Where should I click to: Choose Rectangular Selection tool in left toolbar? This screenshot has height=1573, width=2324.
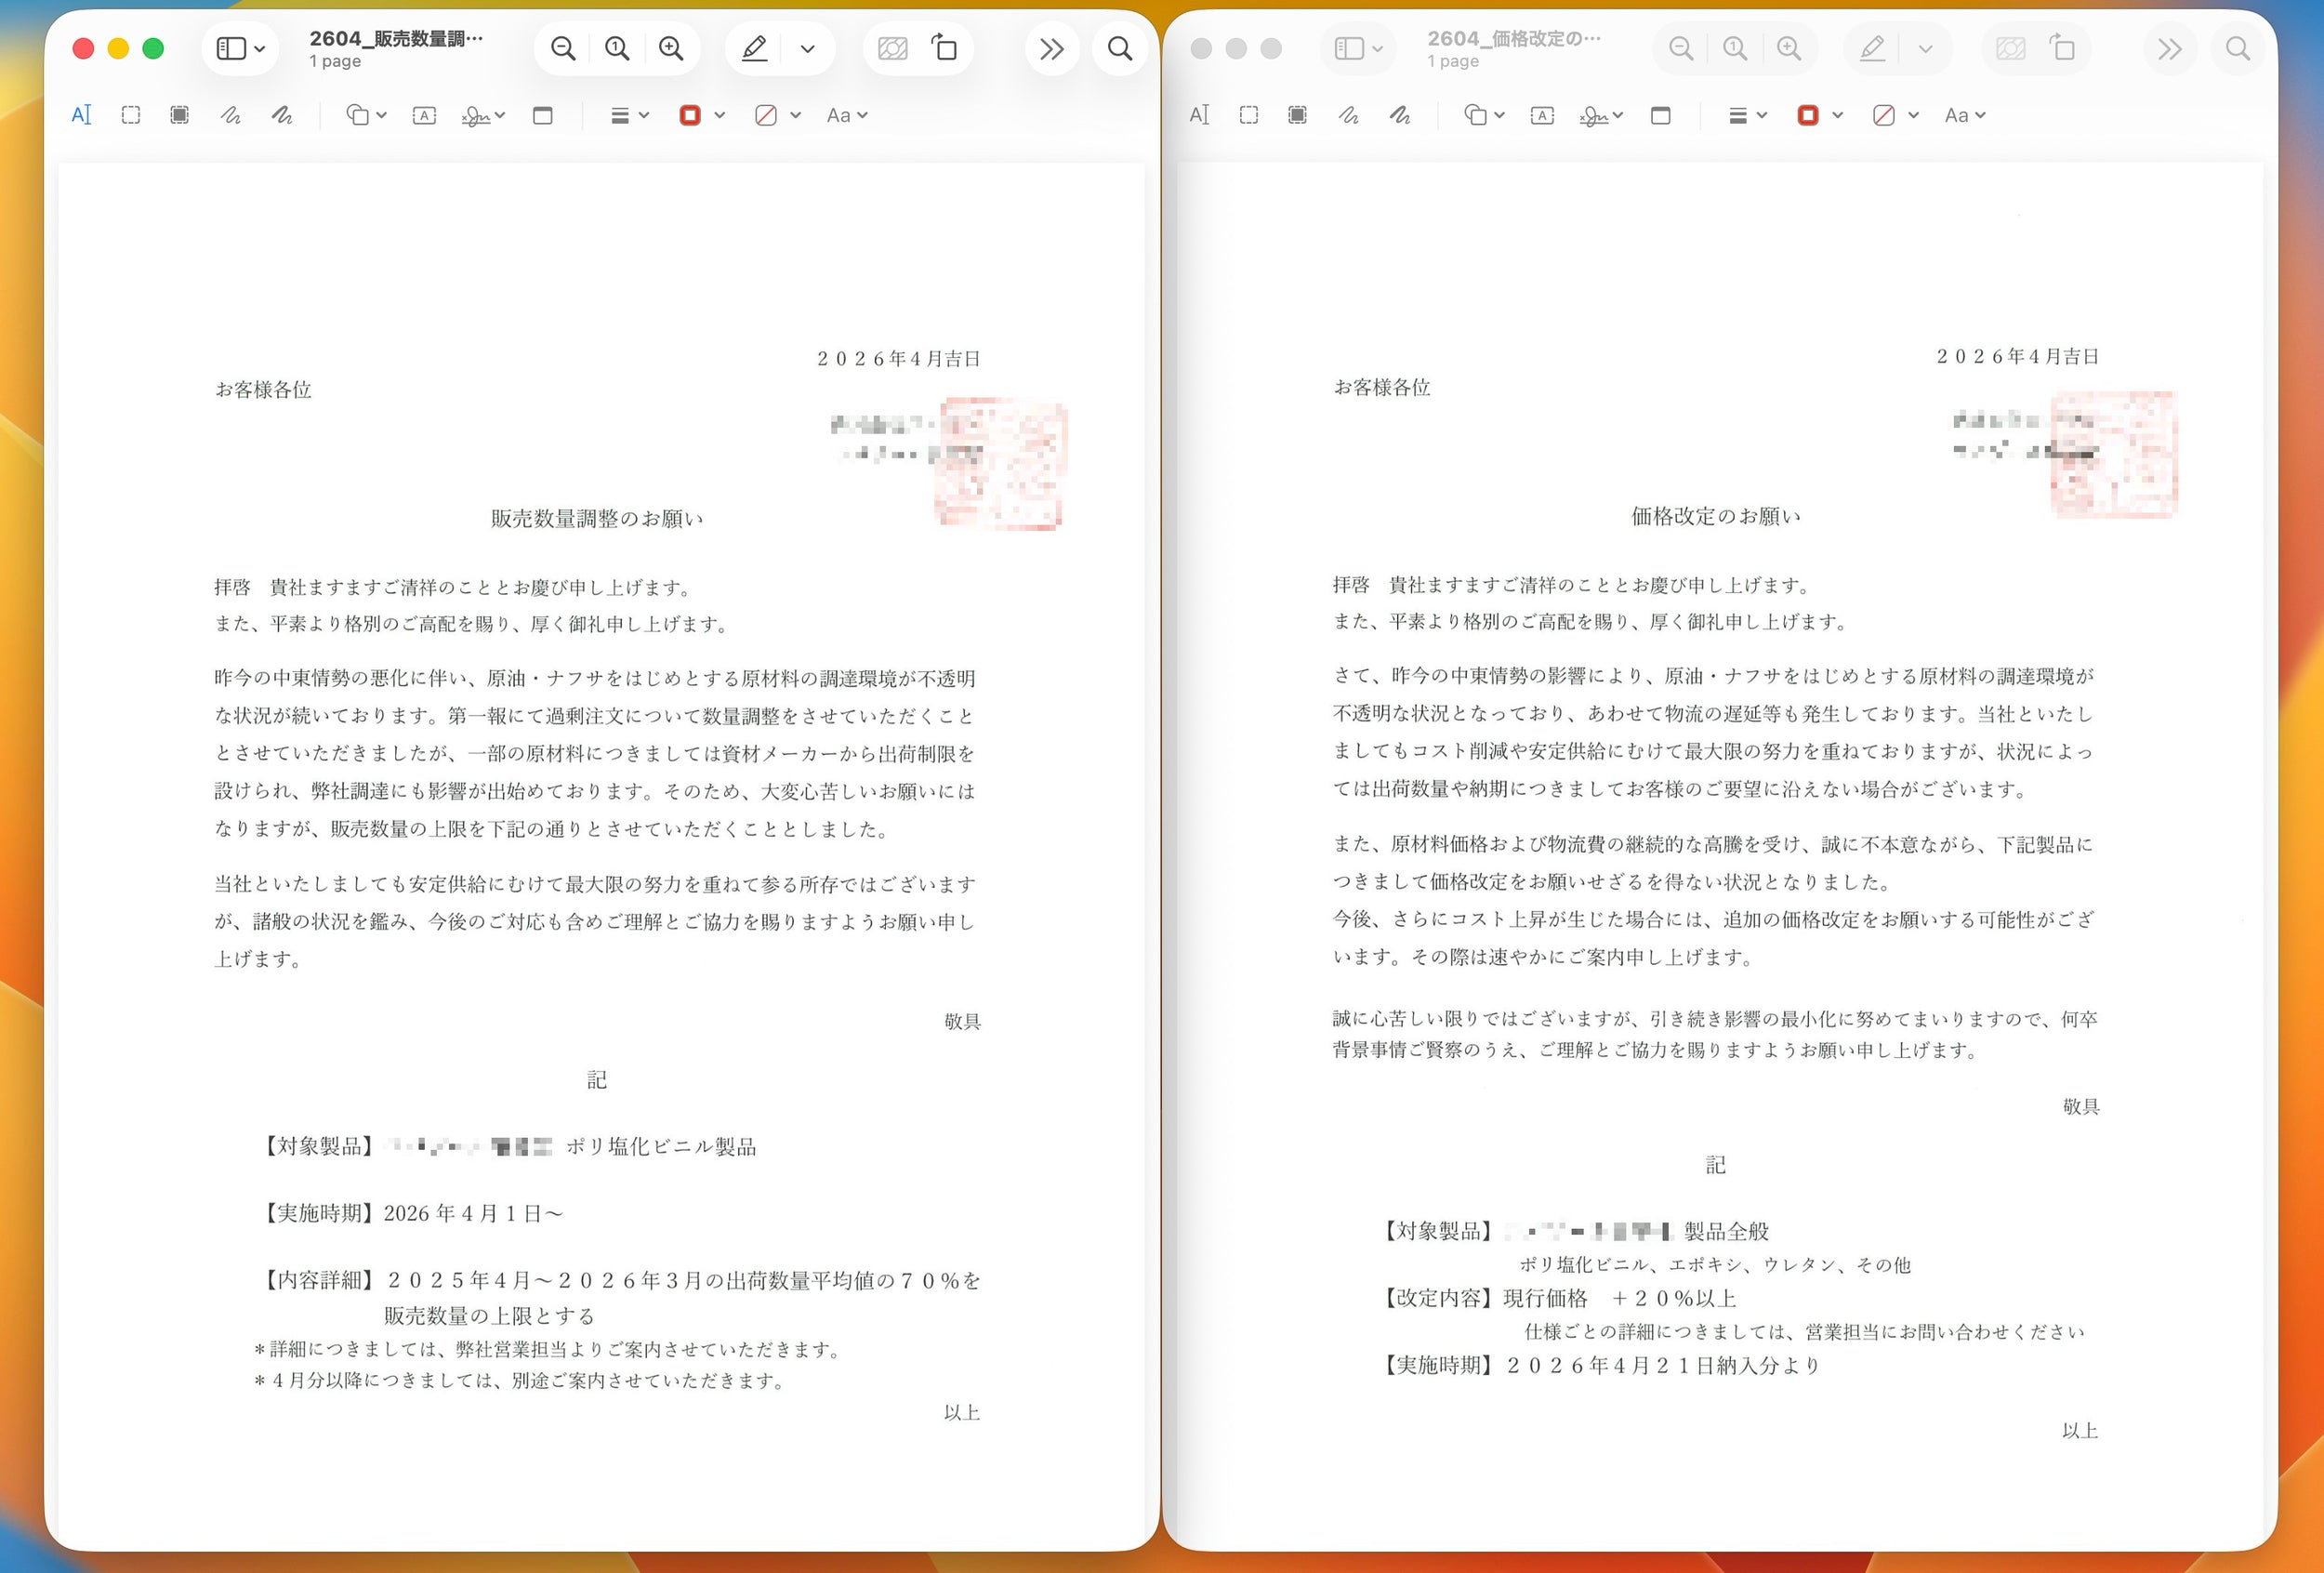[131, 115]
